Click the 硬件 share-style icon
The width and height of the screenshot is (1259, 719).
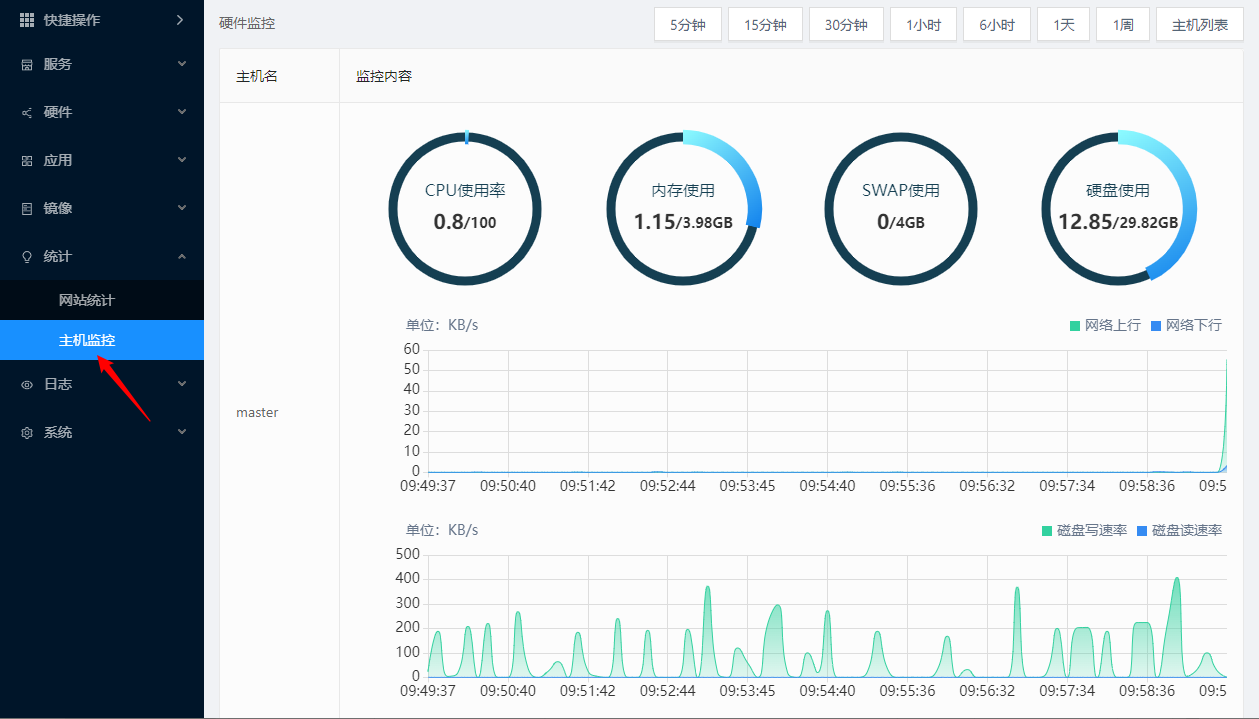tap(27, 112)
